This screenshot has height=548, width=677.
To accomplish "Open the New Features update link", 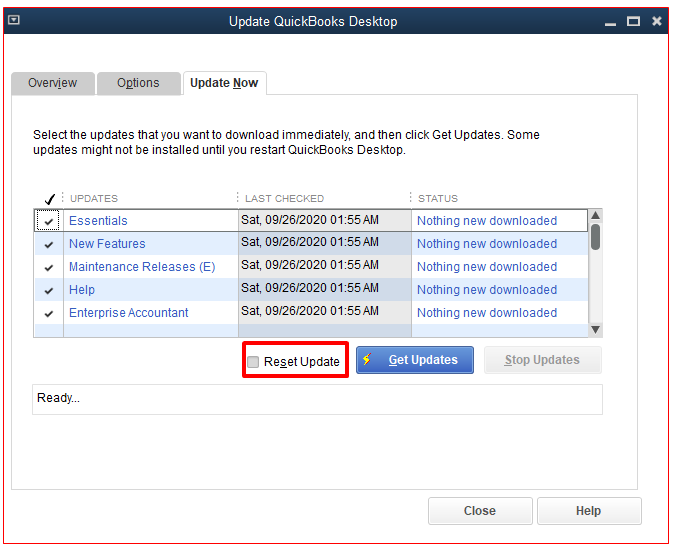I will pos(107,244).
